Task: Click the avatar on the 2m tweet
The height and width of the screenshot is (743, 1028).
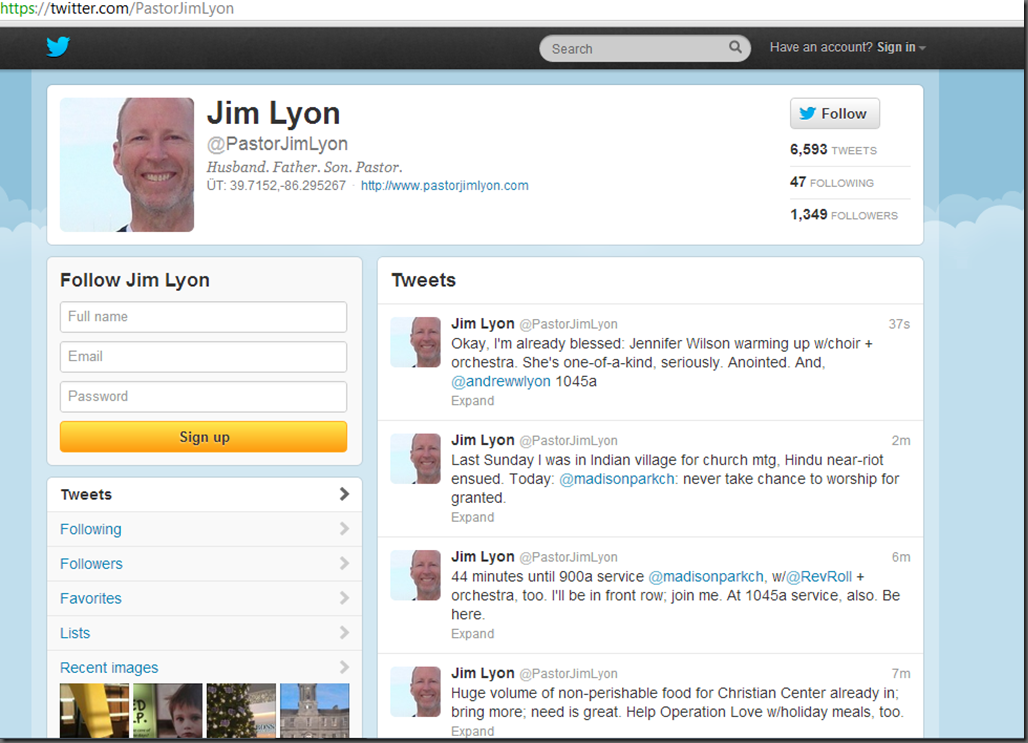Action: click(x=416, y=458)
